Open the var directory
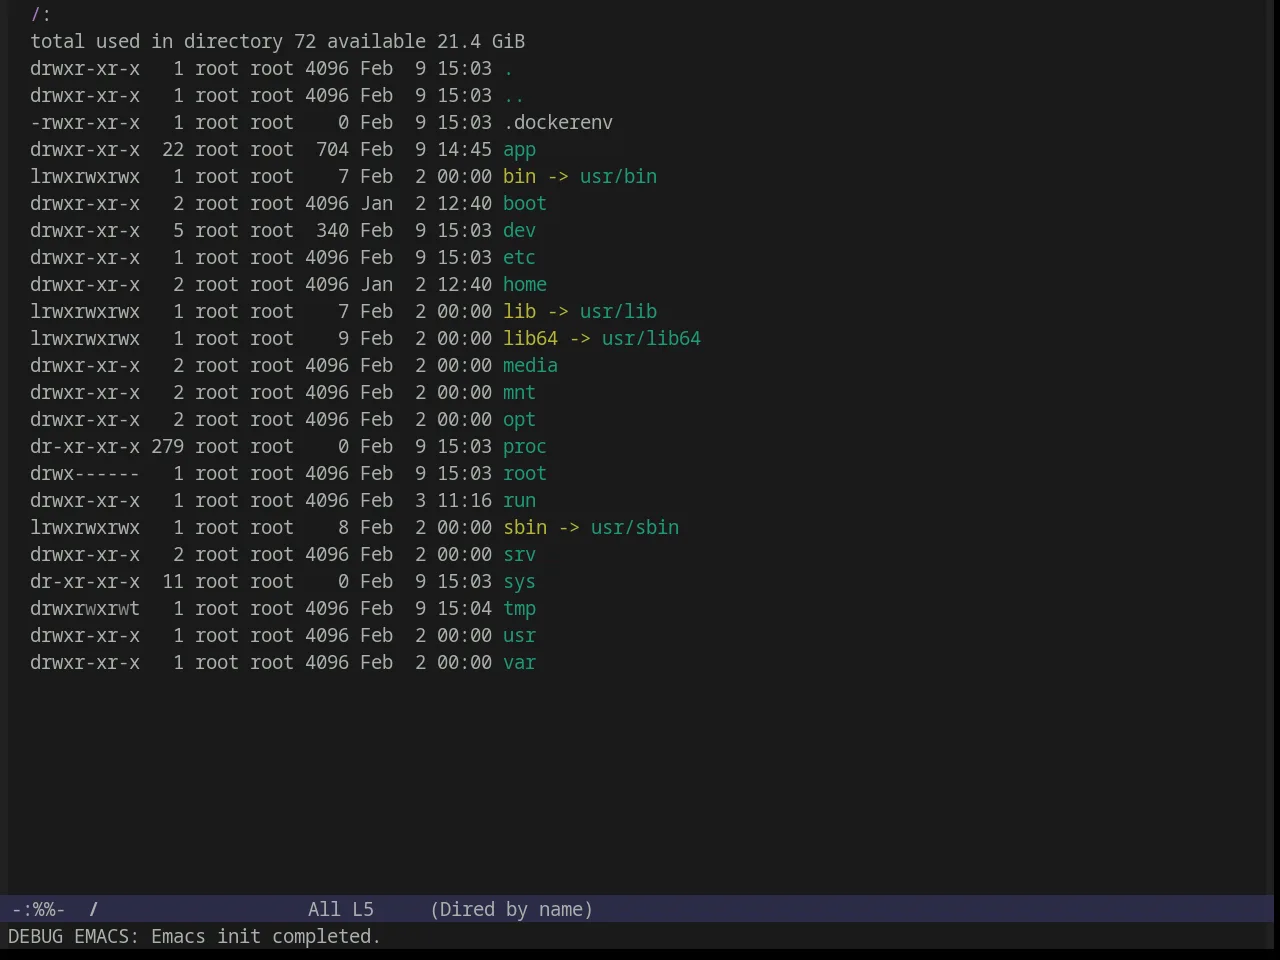The height and width of the screenshot is (960, 1280). tap(519, 662)
